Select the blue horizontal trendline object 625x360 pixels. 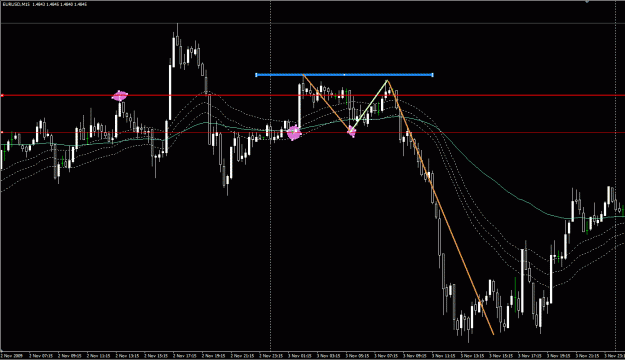click(344, 75)
